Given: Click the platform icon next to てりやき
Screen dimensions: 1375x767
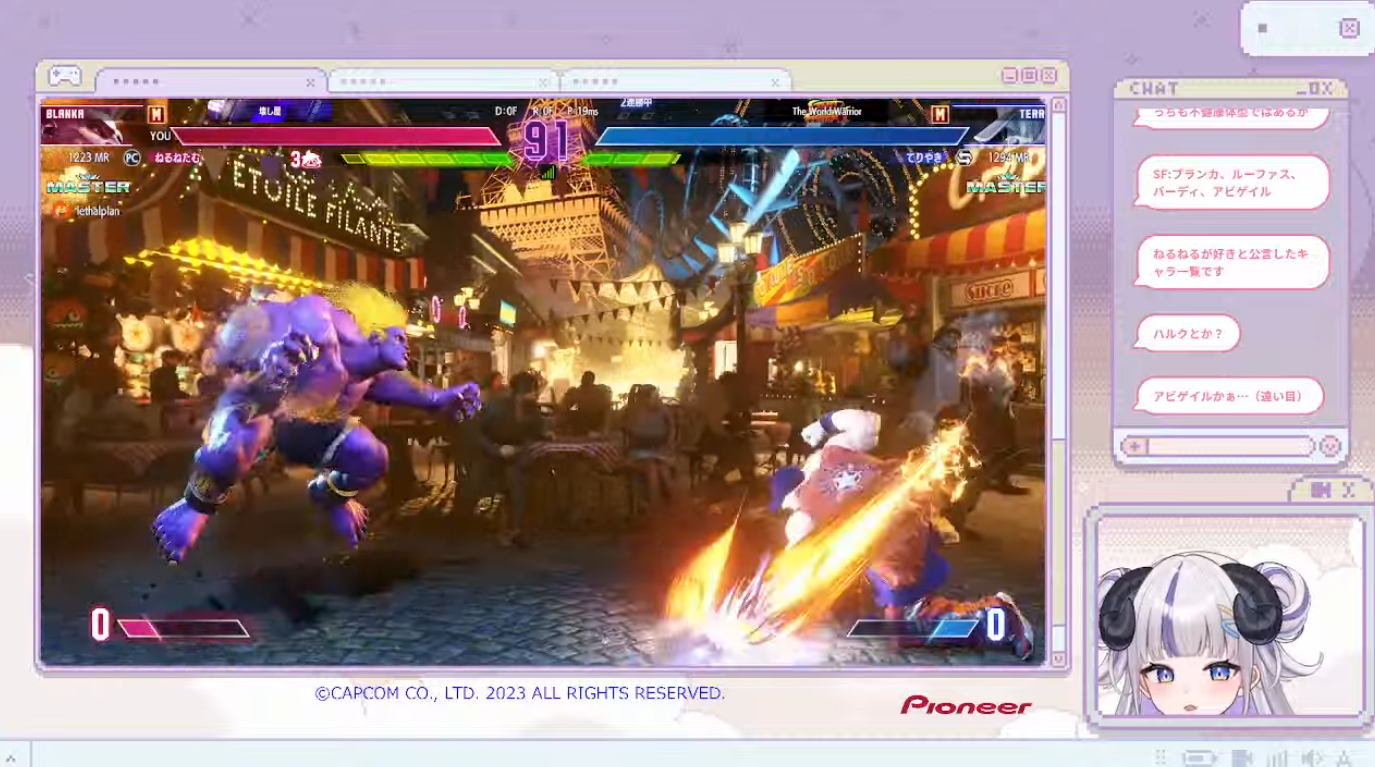Looking at the screenshot, I should pyautogui.click(x=964, y=157).
